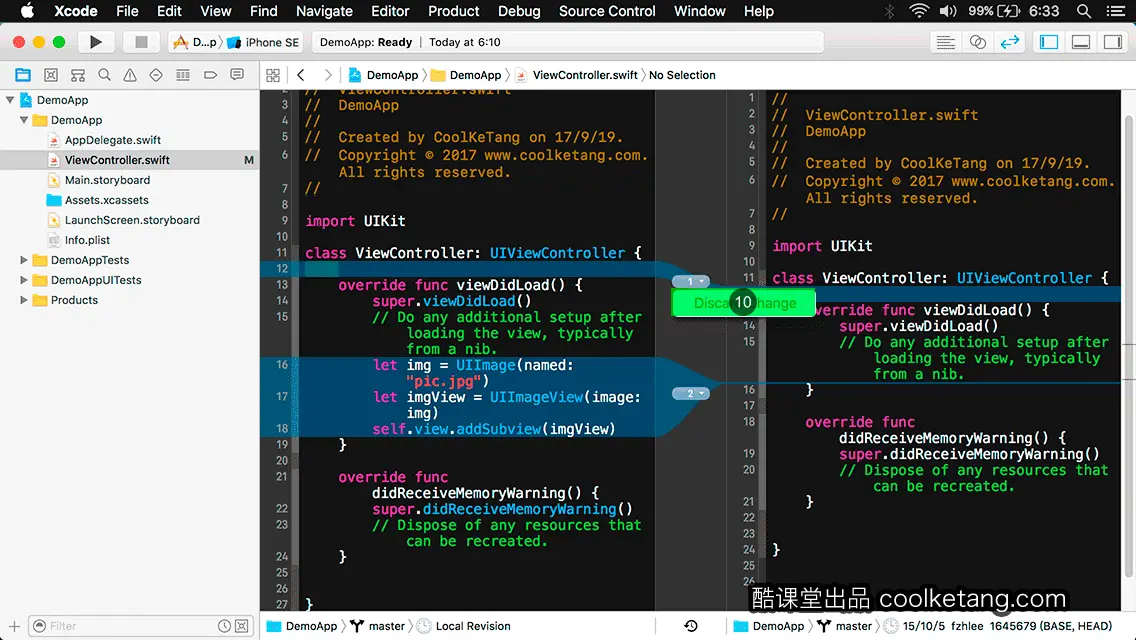The width and height of the screenshot is (1136, 640).
Task: Toggle the Debug area visibility
Action: pyautogui.click(x=1081, y=42)
